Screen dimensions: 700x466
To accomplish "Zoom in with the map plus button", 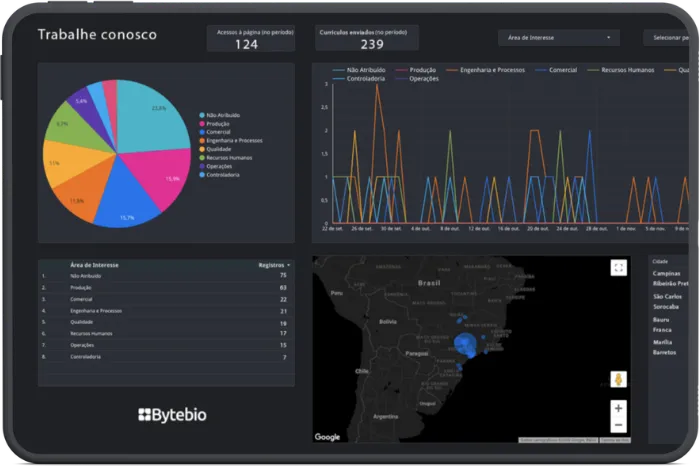I will (x=618, y=408).
